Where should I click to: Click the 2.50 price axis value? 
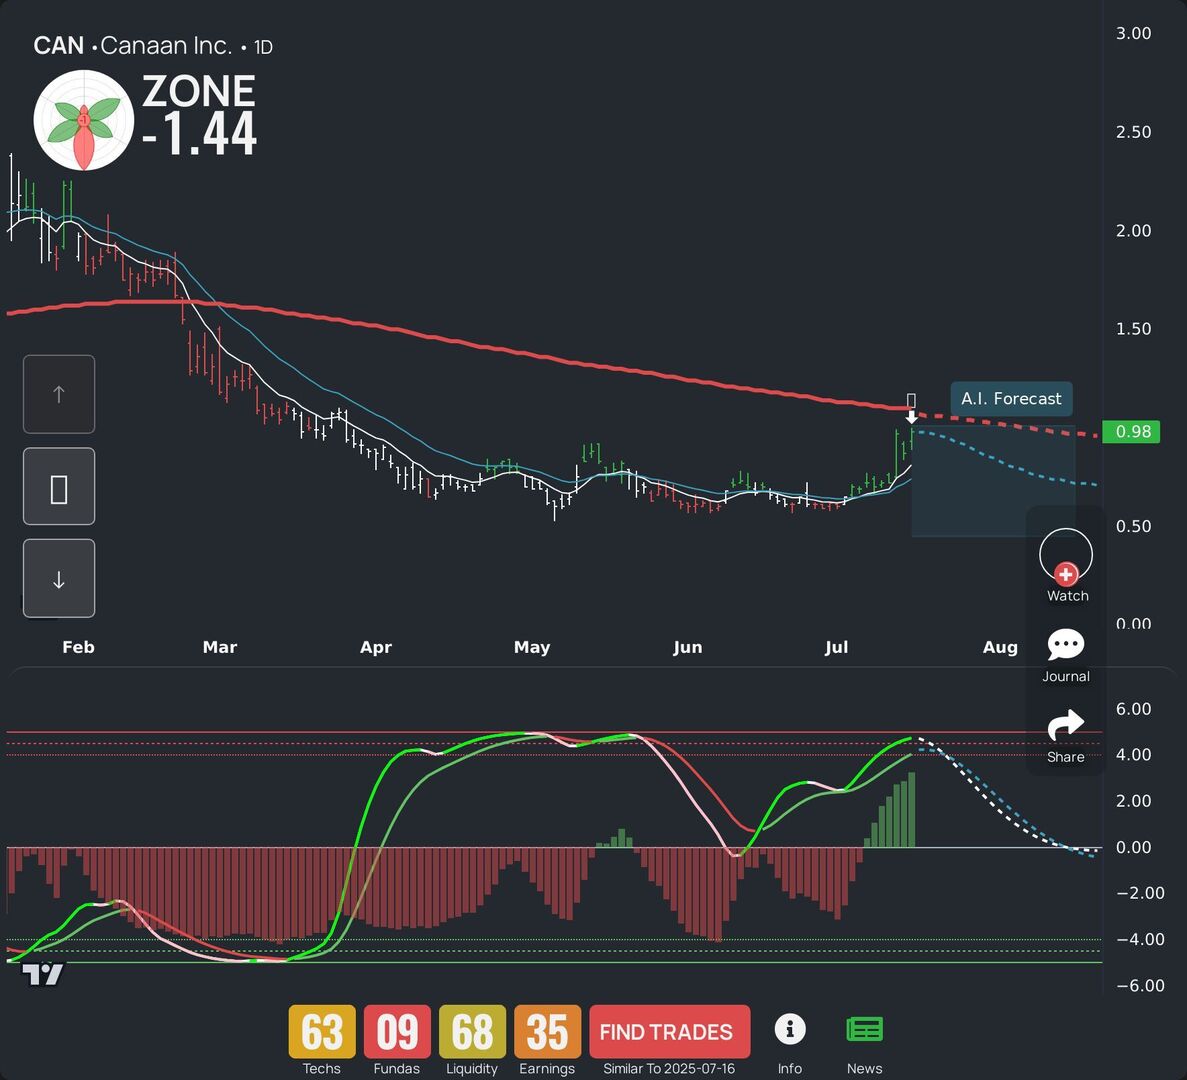1133,132
